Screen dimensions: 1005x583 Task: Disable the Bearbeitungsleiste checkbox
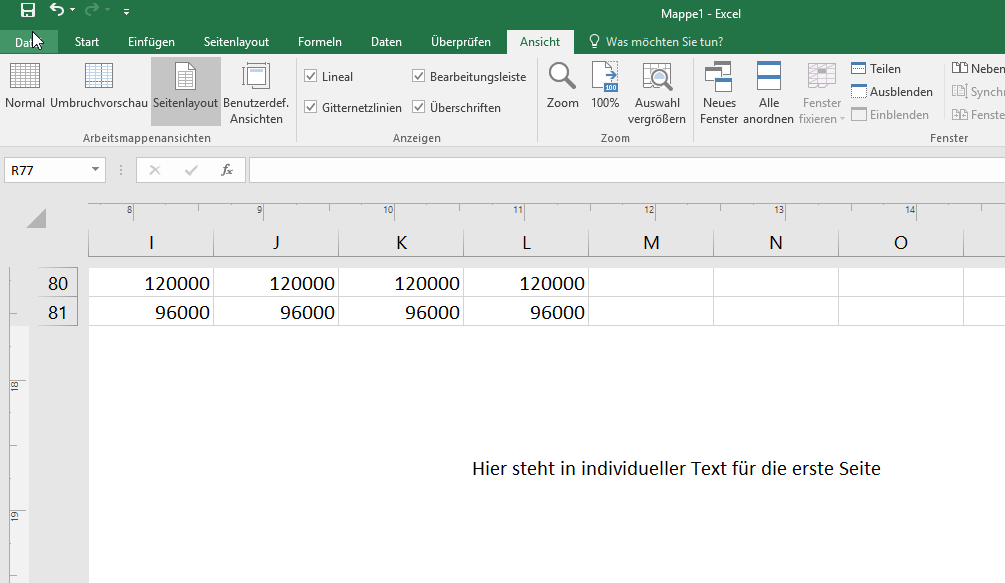(419, 77)
